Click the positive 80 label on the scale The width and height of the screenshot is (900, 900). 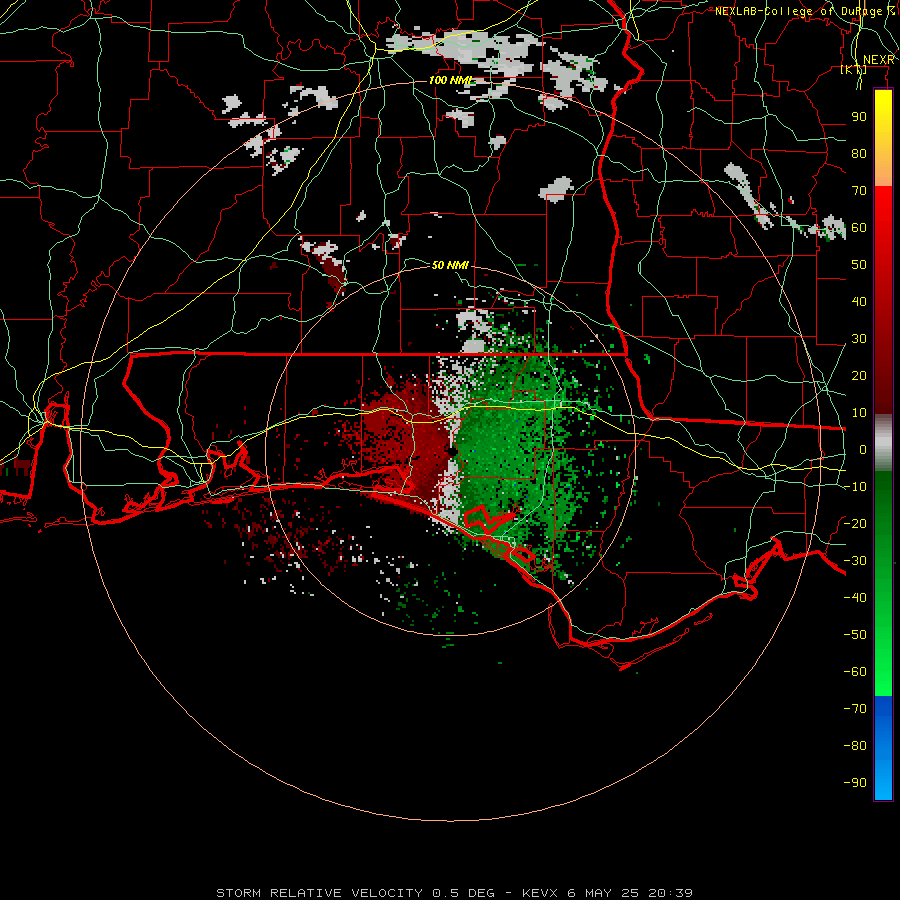(859, 153)
